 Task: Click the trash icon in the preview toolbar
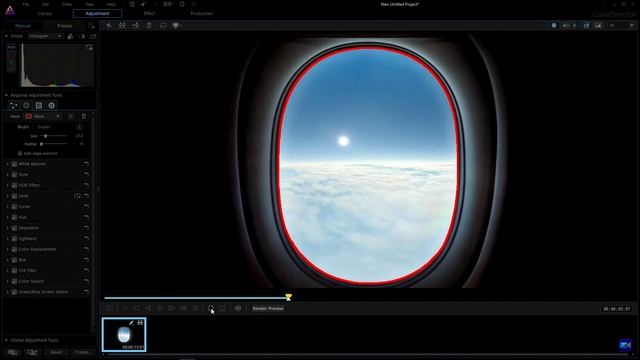point(149,25)
